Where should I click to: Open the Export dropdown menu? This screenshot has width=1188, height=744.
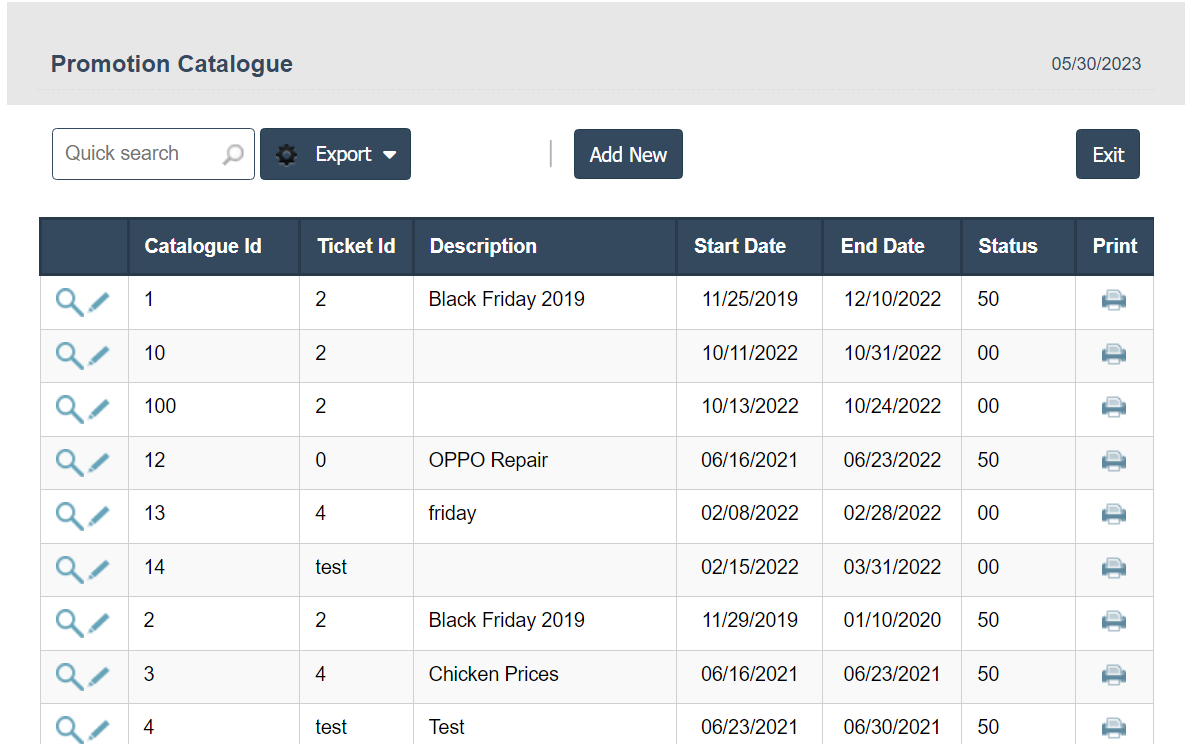coord(335,155)
